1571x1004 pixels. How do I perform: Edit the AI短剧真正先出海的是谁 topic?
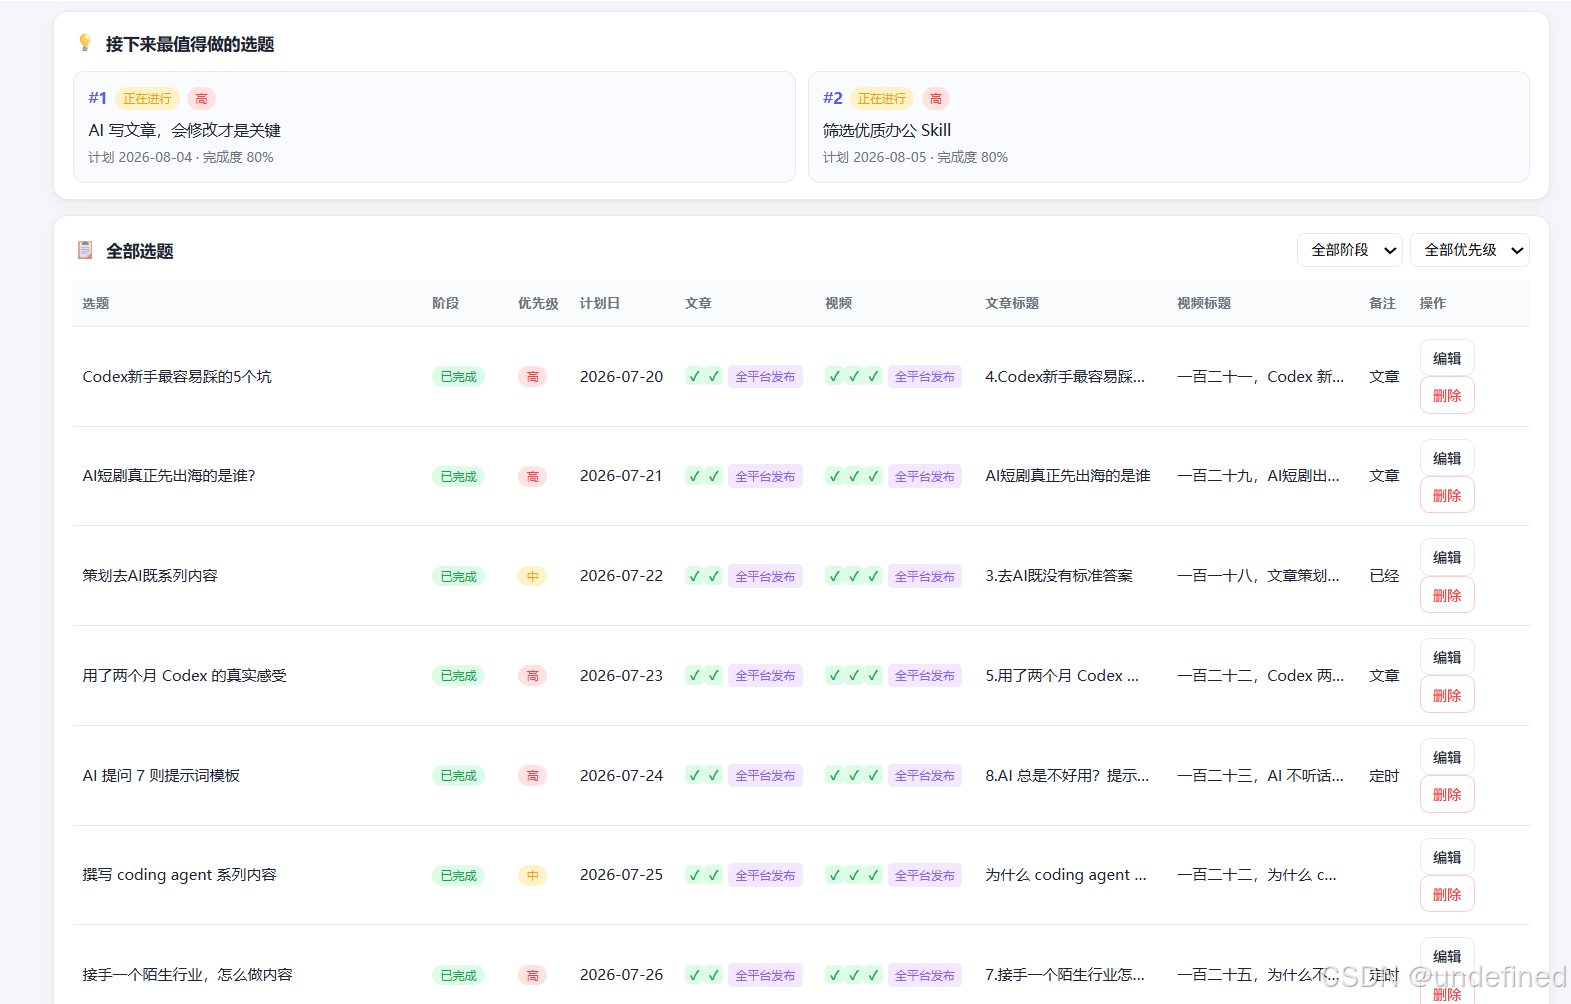1447,458
